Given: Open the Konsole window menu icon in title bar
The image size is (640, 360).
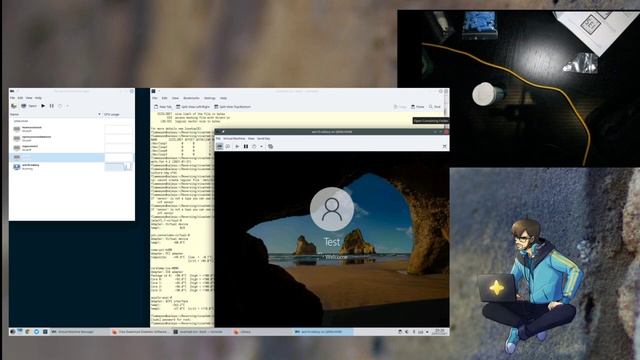Looking at the screenshot, I should pyautogui.click(x=153, y=91).
